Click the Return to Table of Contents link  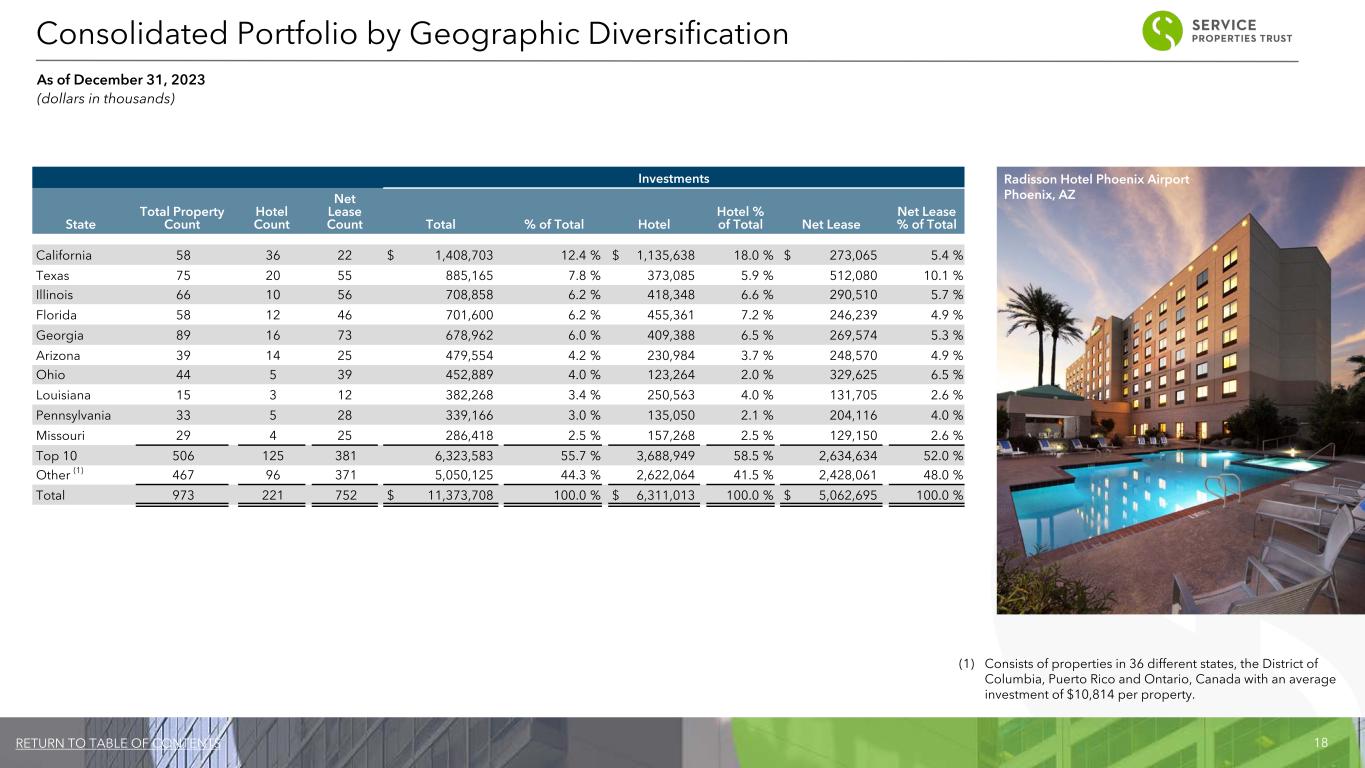[118, 743]
